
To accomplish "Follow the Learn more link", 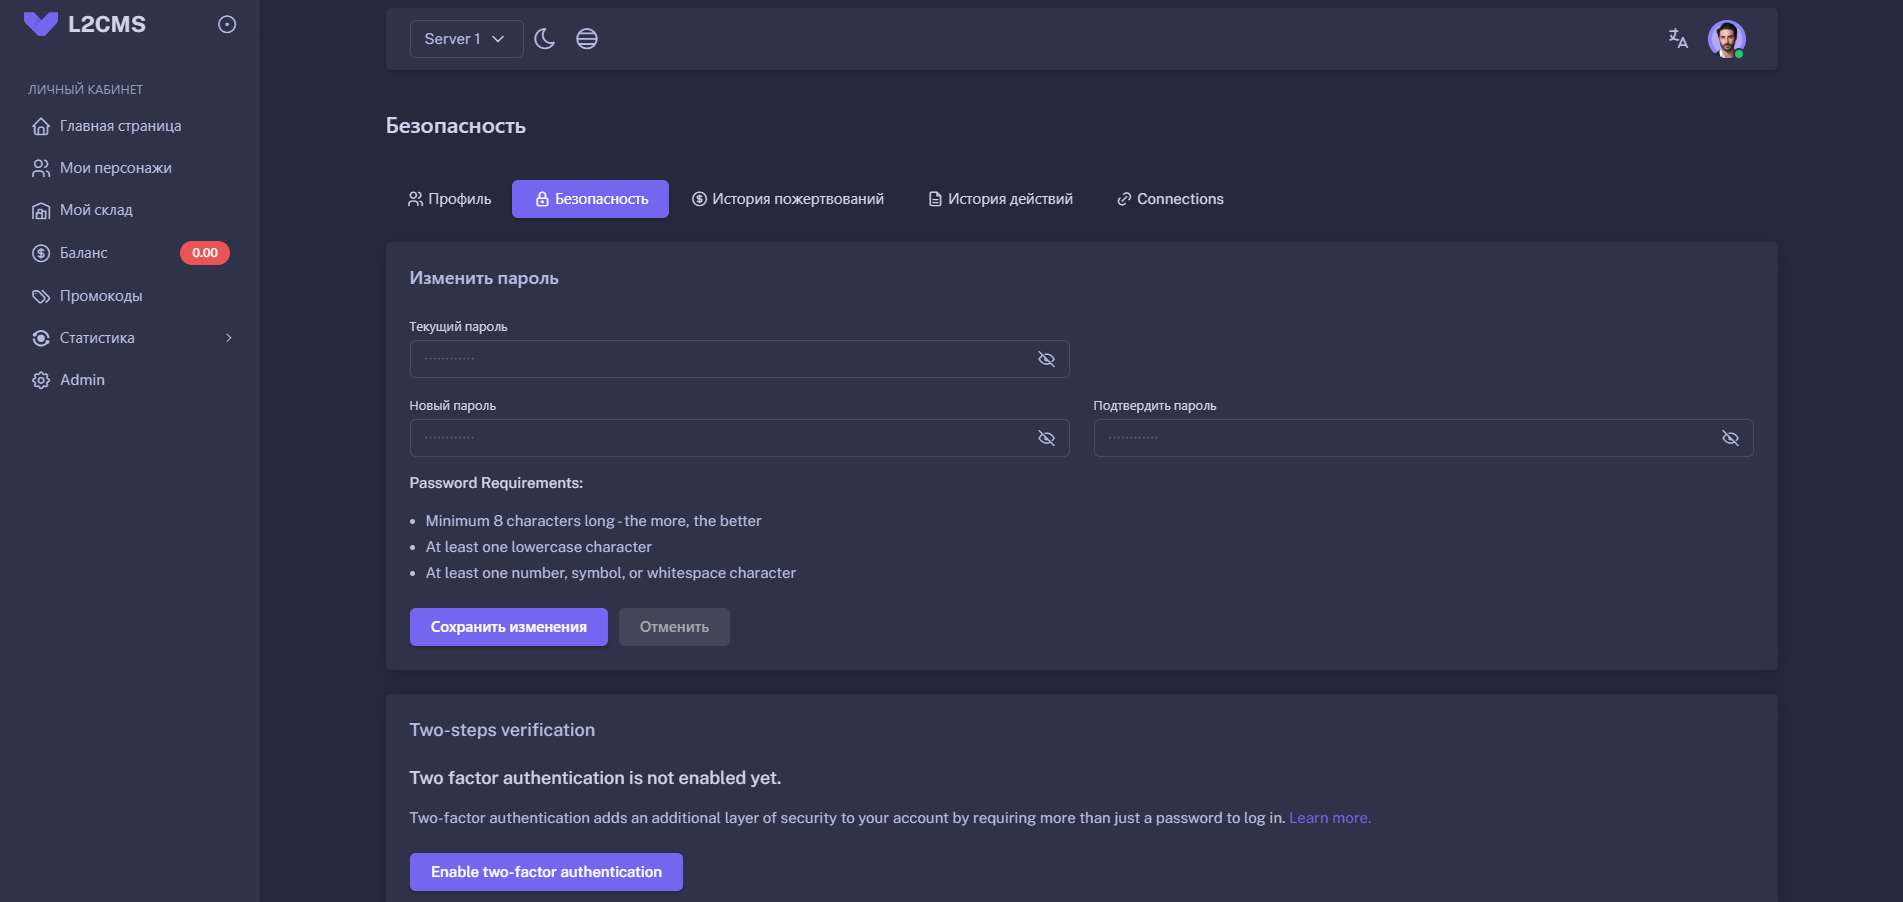I will click(1330, 818).
